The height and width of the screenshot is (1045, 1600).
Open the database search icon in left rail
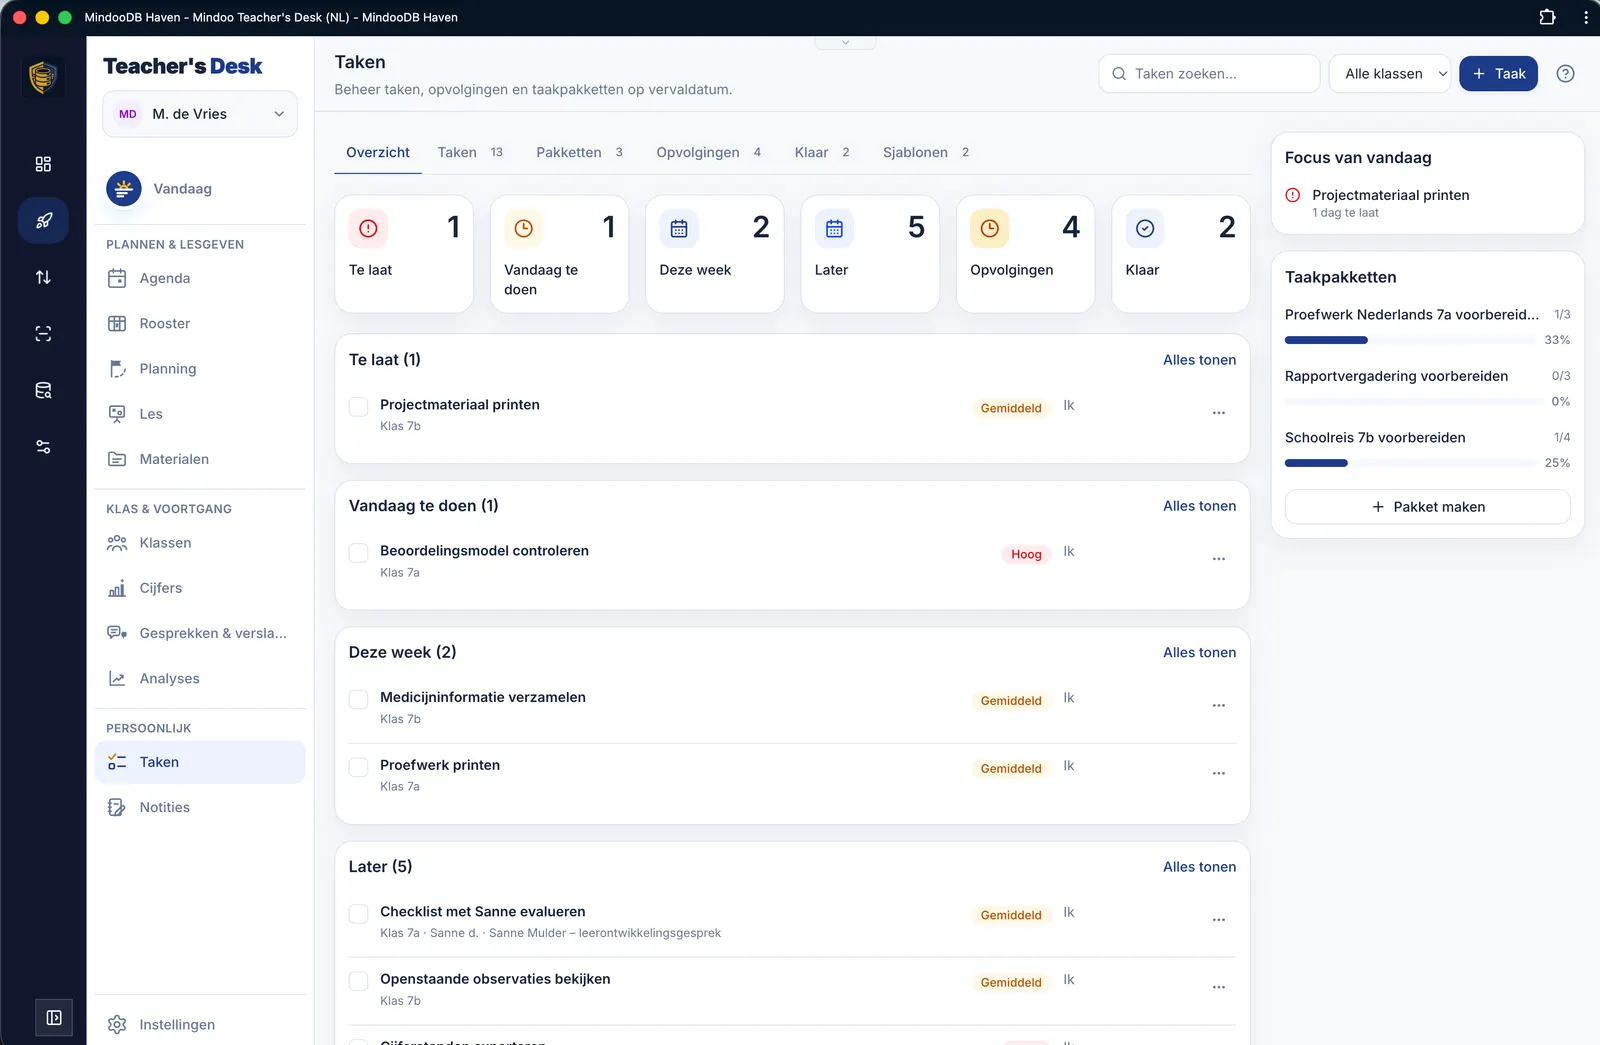43,390
